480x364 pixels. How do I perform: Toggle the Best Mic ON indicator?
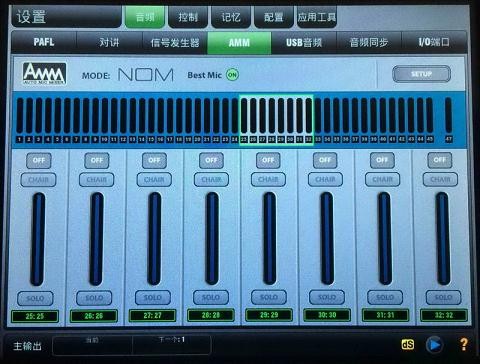(x=232, y=75)
